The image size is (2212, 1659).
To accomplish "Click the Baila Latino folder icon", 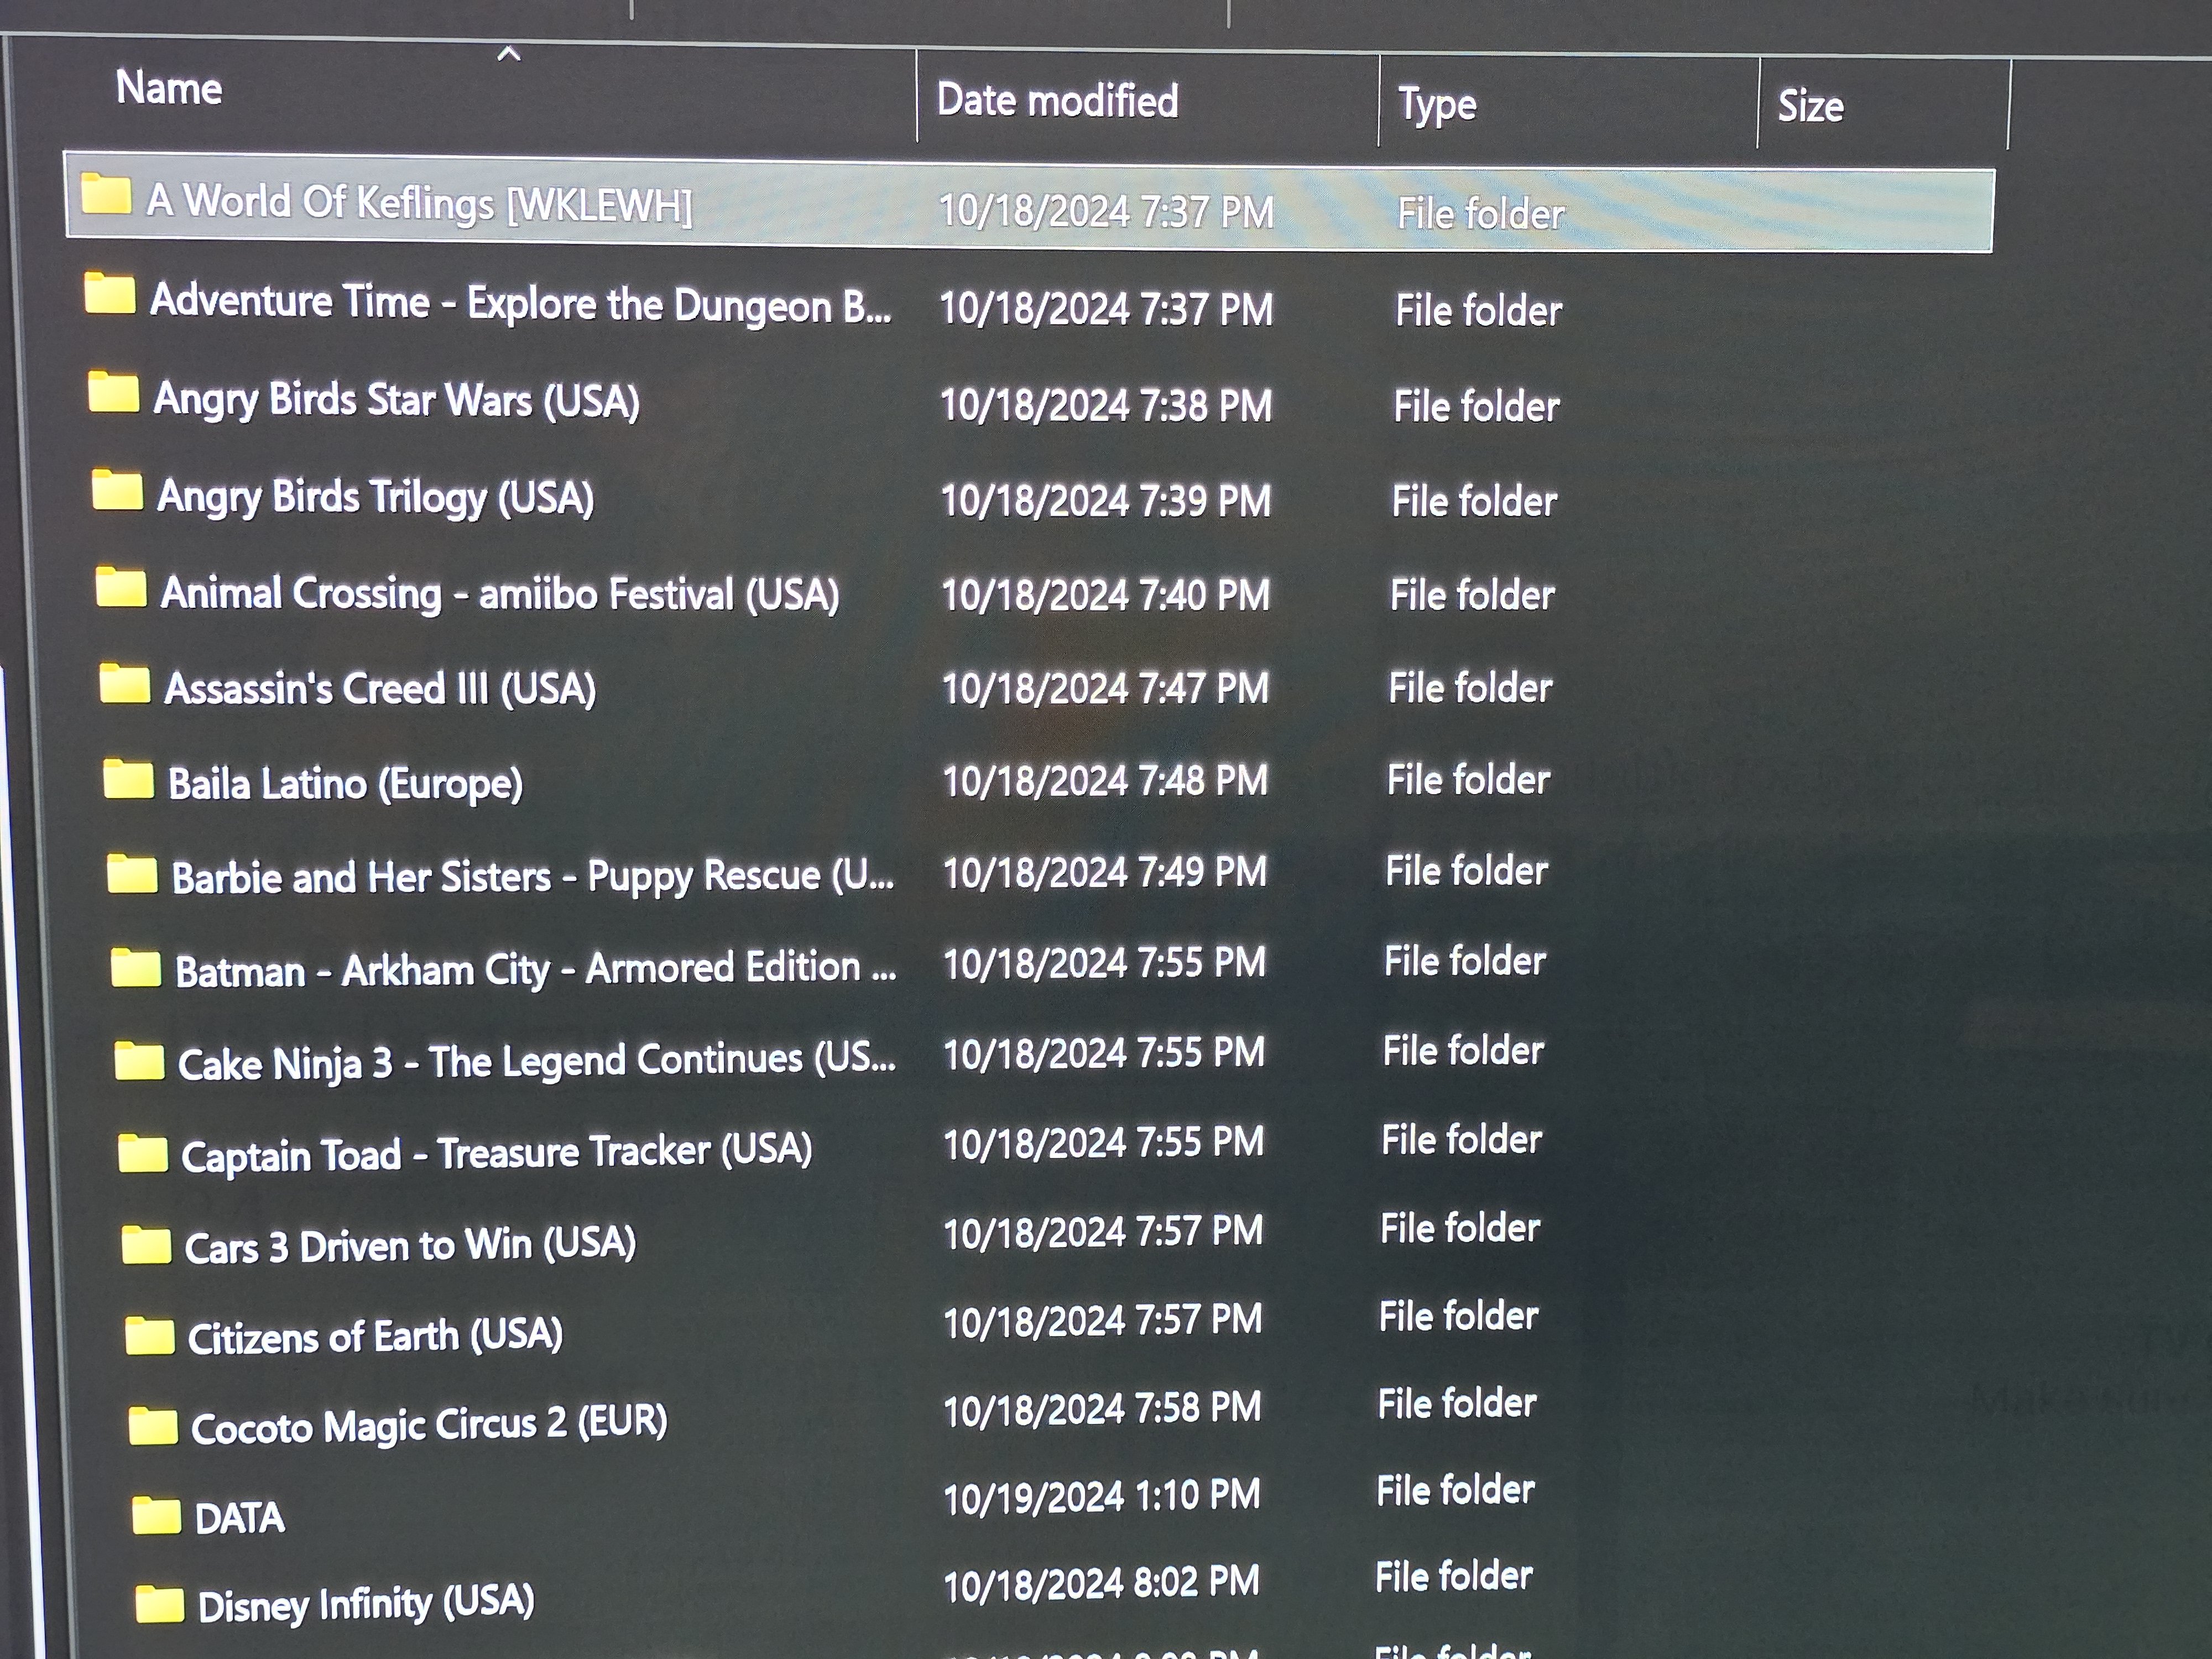I will point(128,780).
